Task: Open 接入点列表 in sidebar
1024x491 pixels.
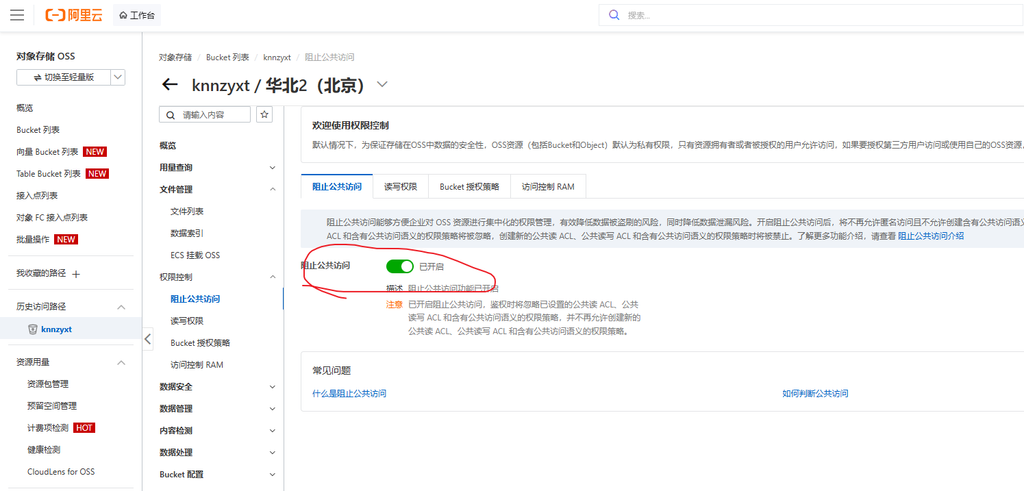Action: tap(37, 195)
